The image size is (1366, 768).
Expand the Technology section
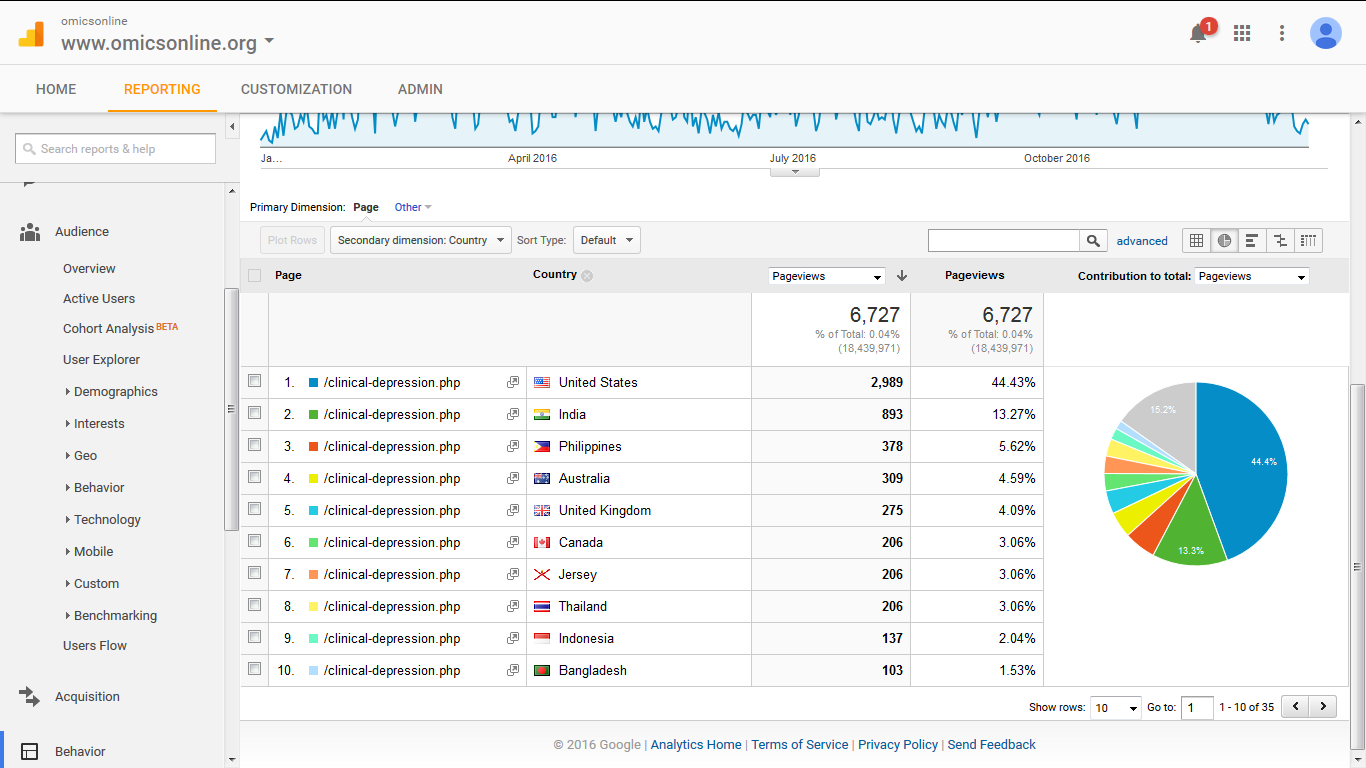click(x=103, y=520)
